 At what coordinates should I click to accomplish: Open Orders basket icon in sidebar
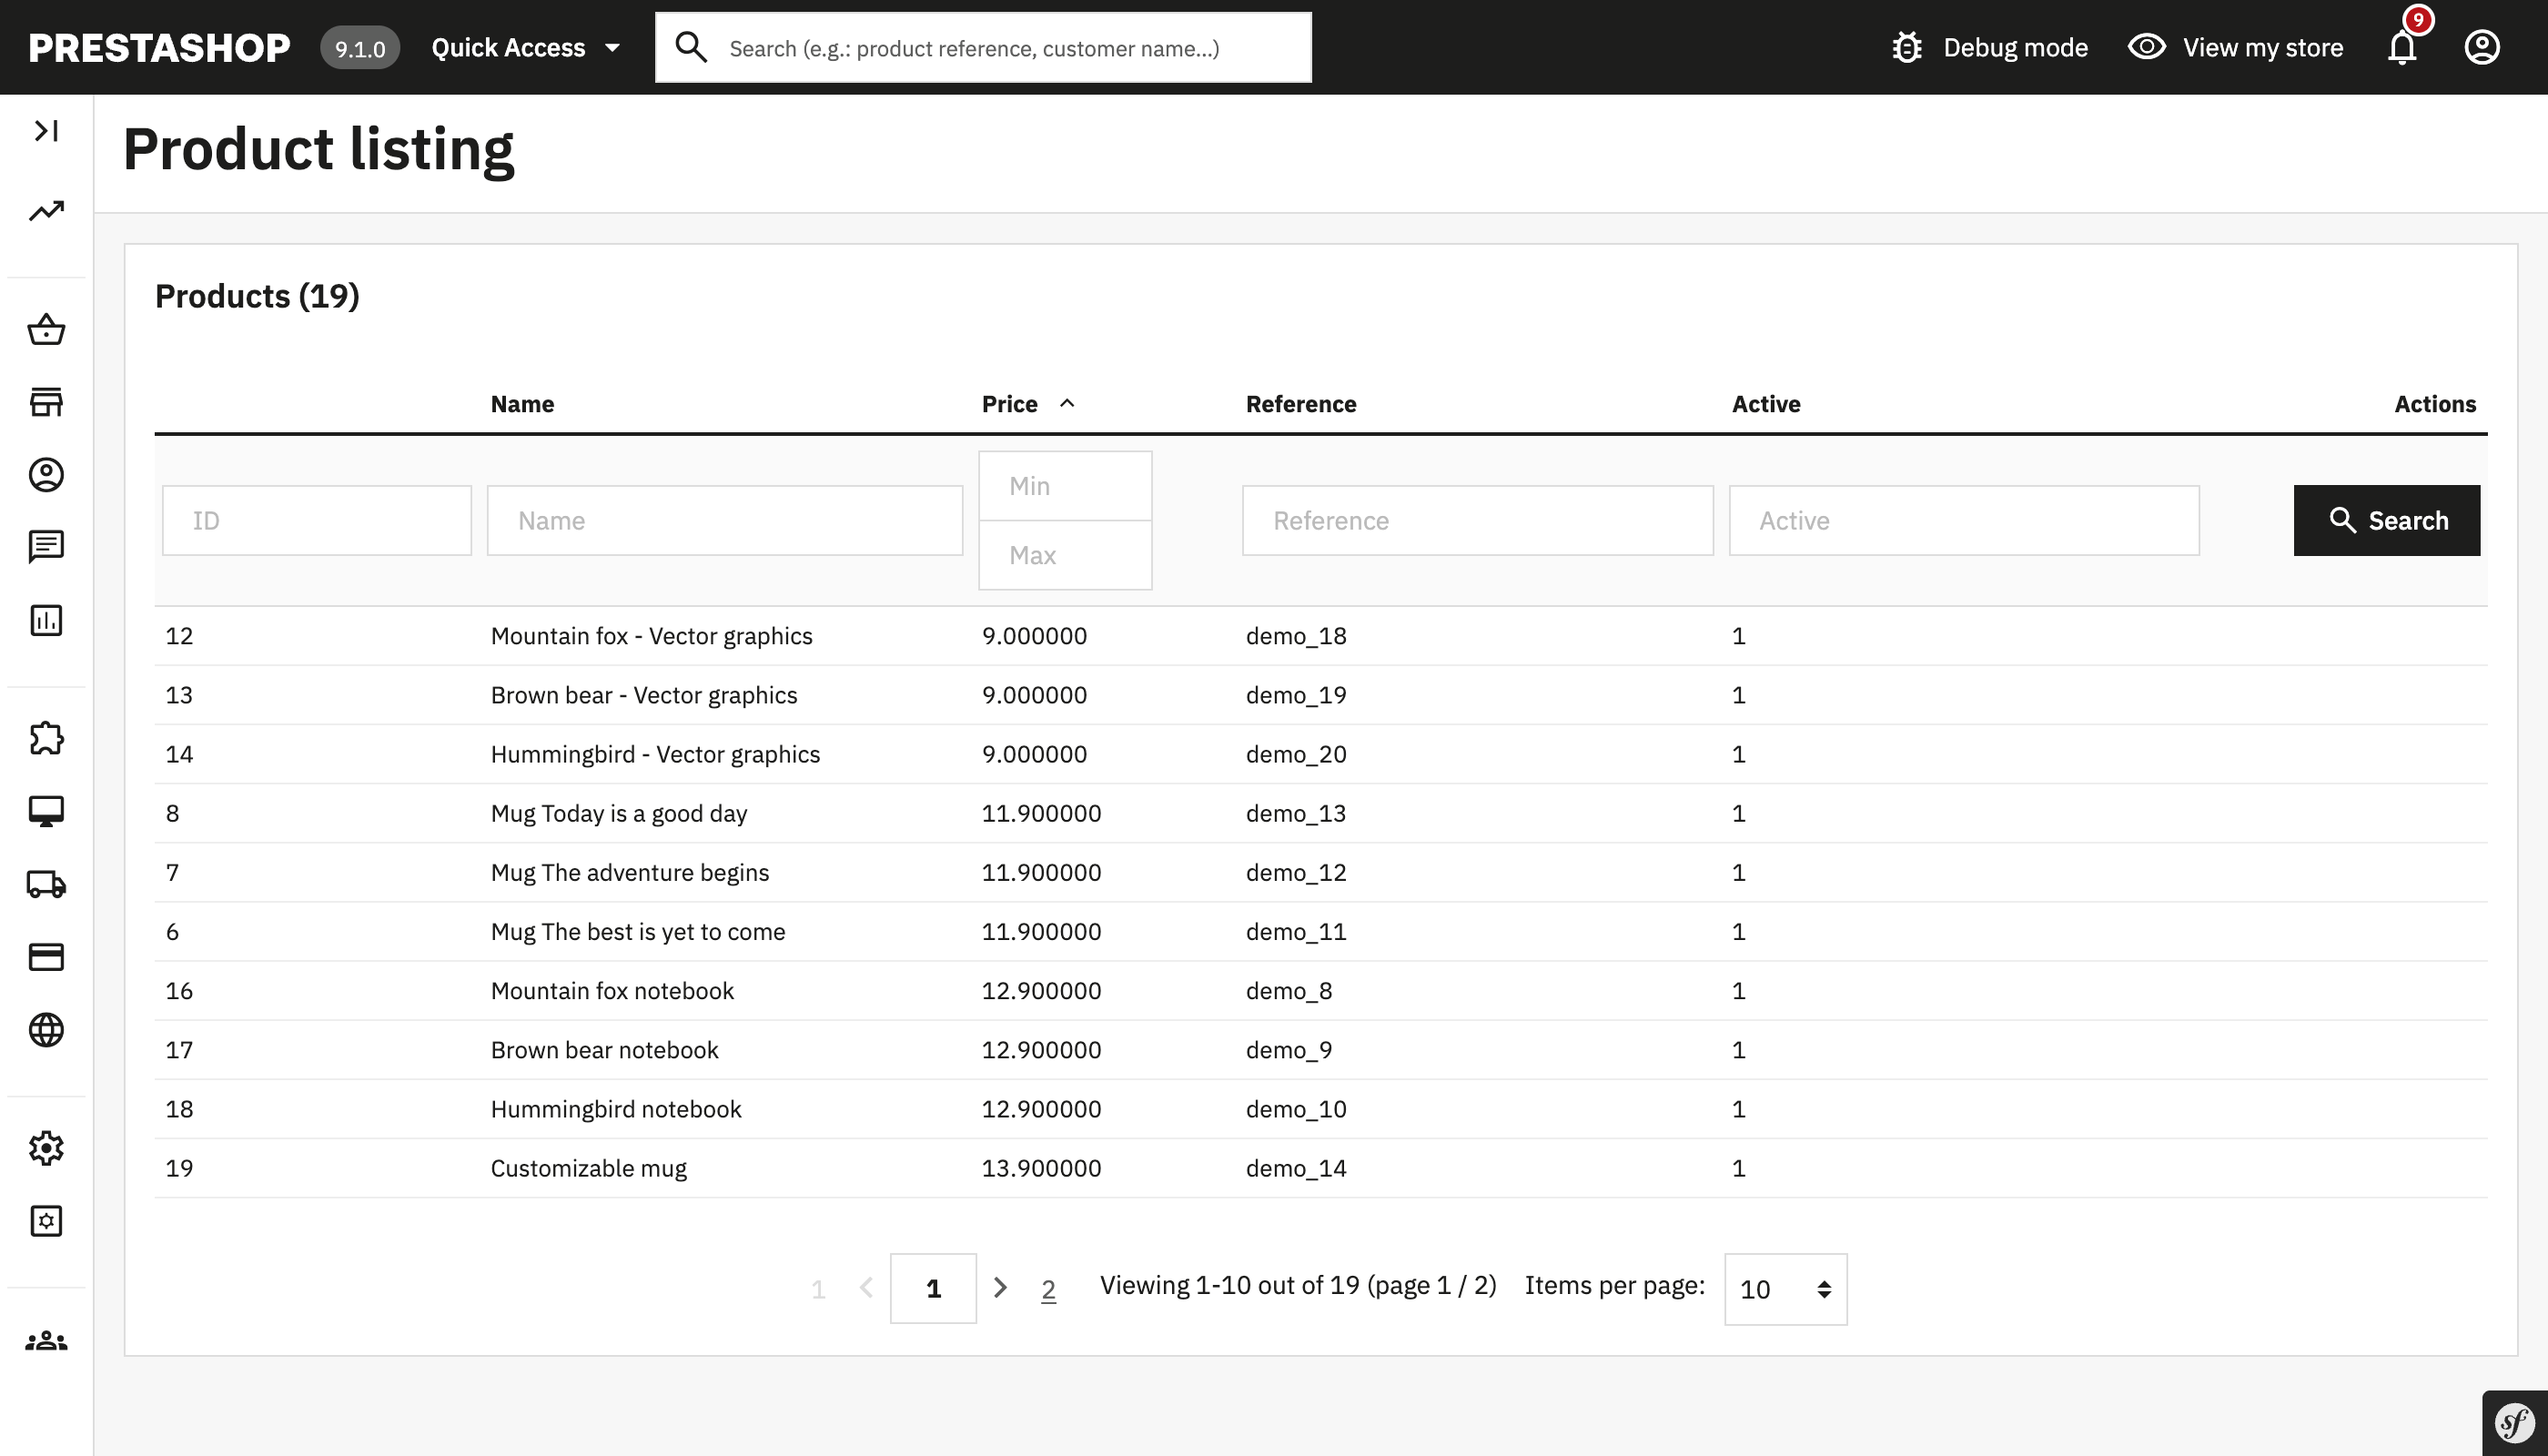click(x=46, y=329)
